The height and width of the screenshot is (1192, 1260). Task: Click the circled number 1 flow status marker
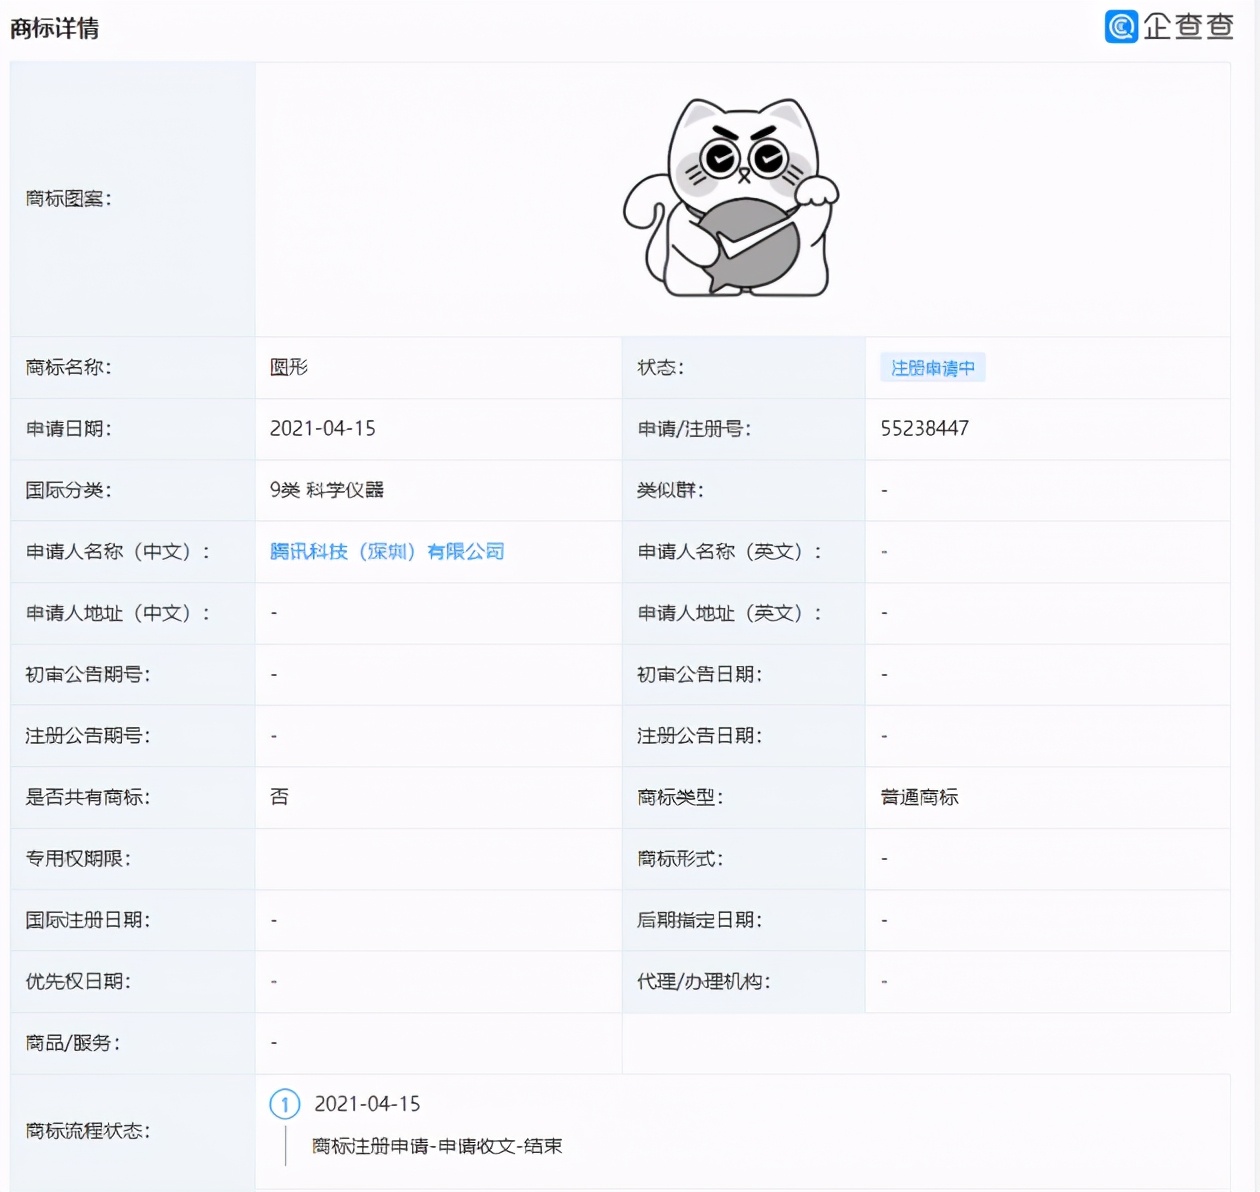285,1105
